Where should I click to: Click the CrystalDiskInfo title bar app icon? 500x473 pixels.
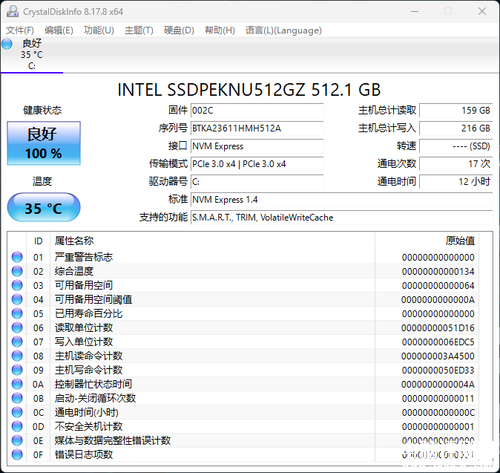pos(12,11)
